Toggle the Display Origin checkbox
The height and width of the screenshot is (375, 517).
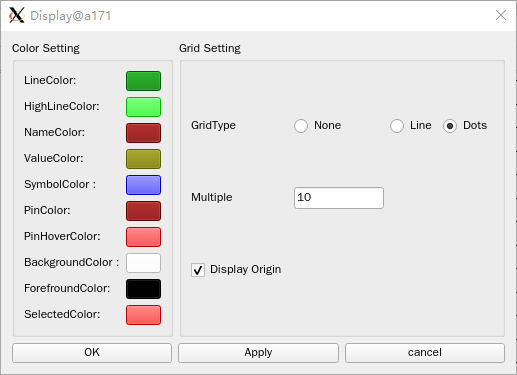click(198, 270)
